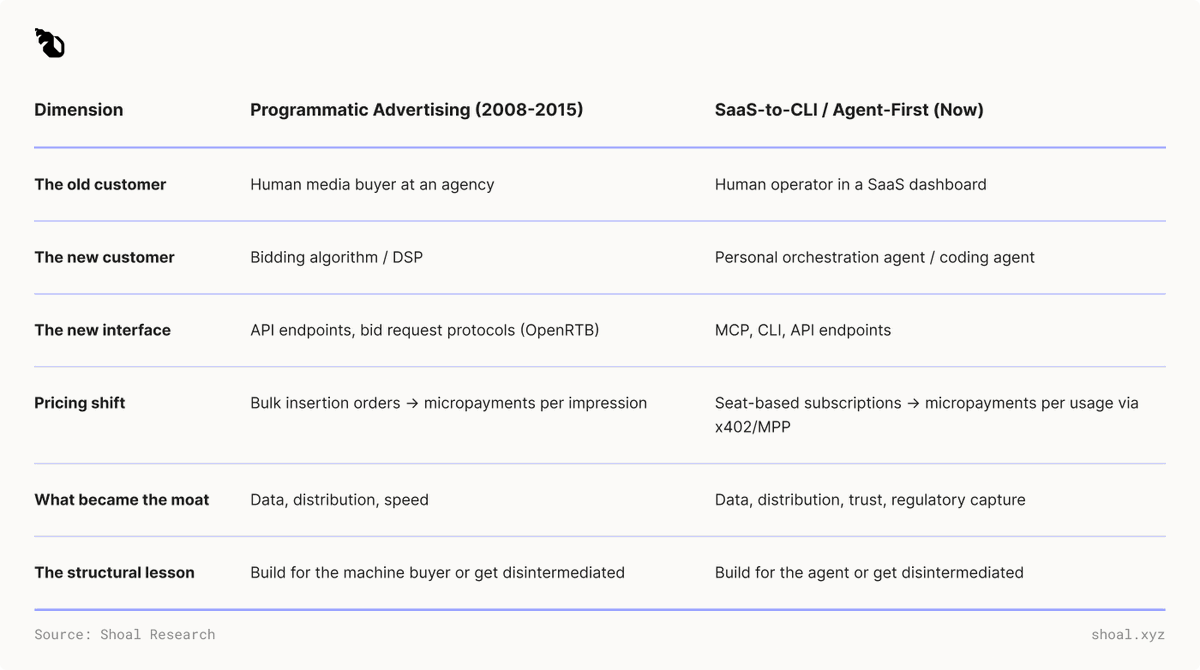The width and height of the screenshot is (1200, 670).
Task: Click The structural lesson row label
Action: point(114,573)
